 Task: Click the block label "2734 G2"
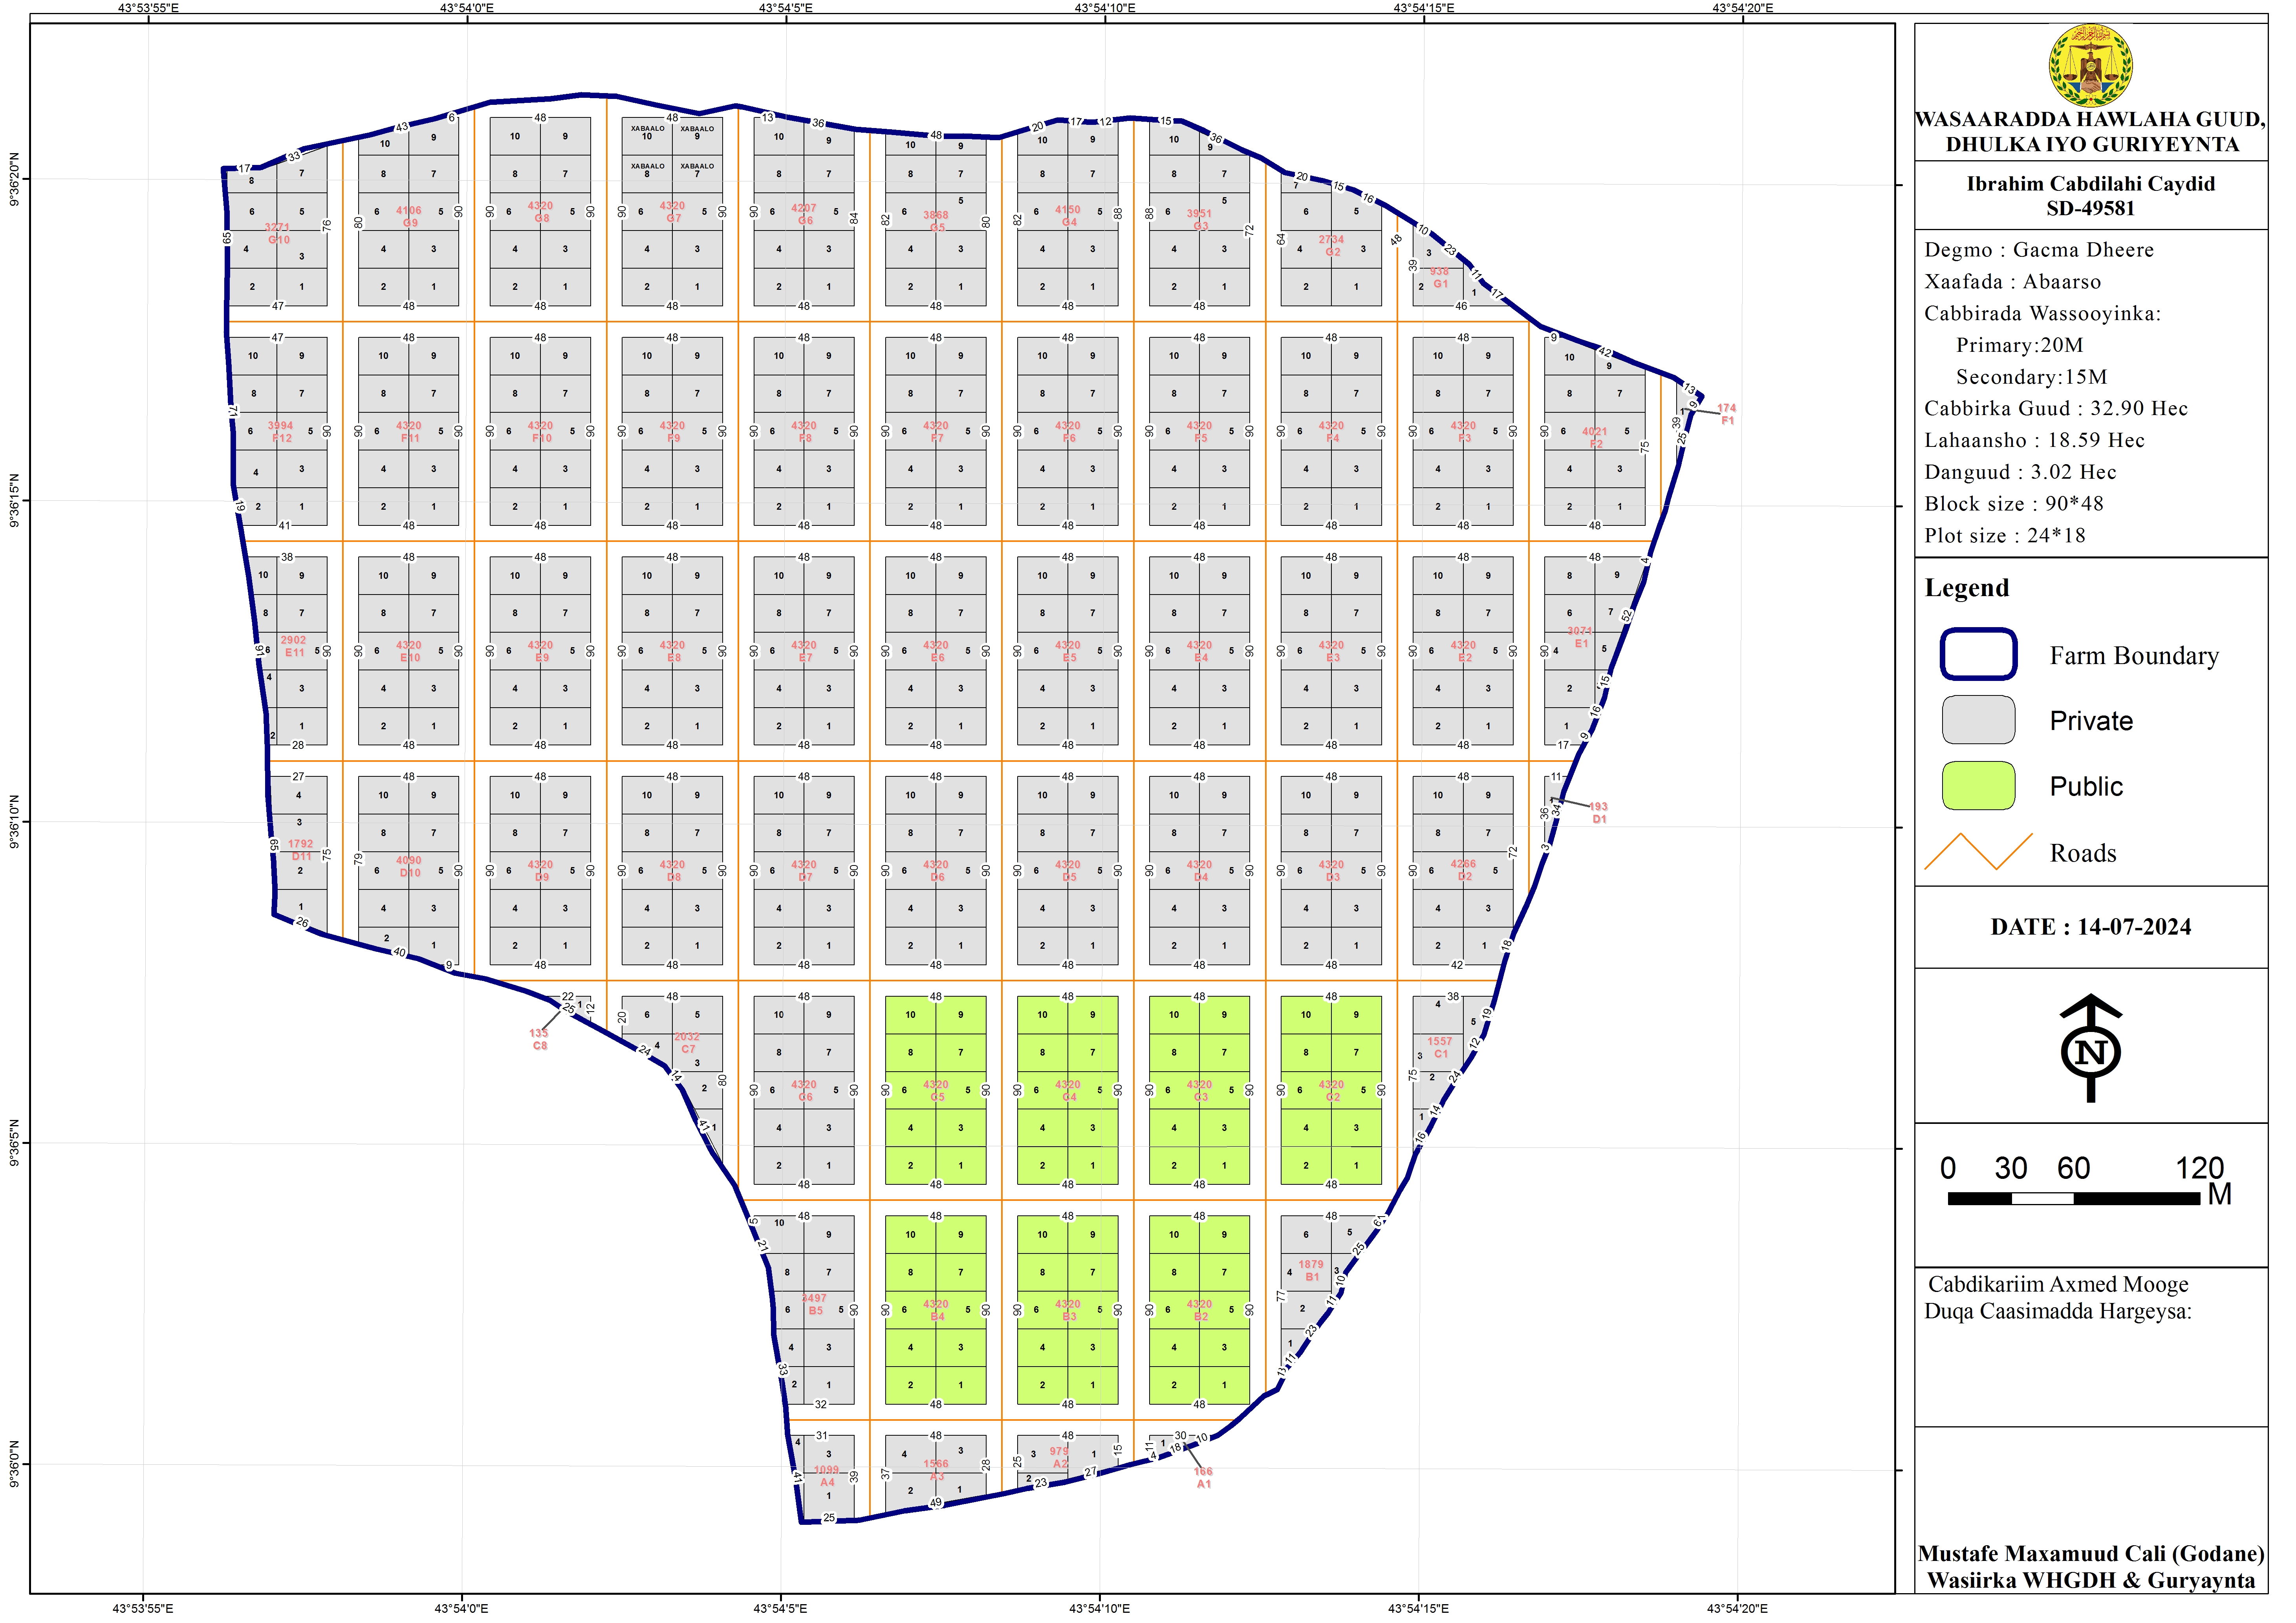tap(1331, 246)
